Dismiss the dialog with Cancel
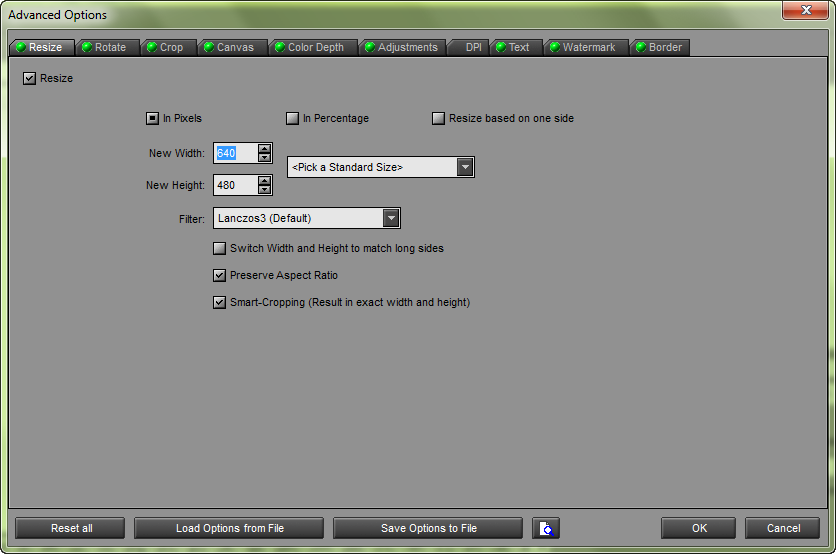The image size is (836, 554). (782, 528)
